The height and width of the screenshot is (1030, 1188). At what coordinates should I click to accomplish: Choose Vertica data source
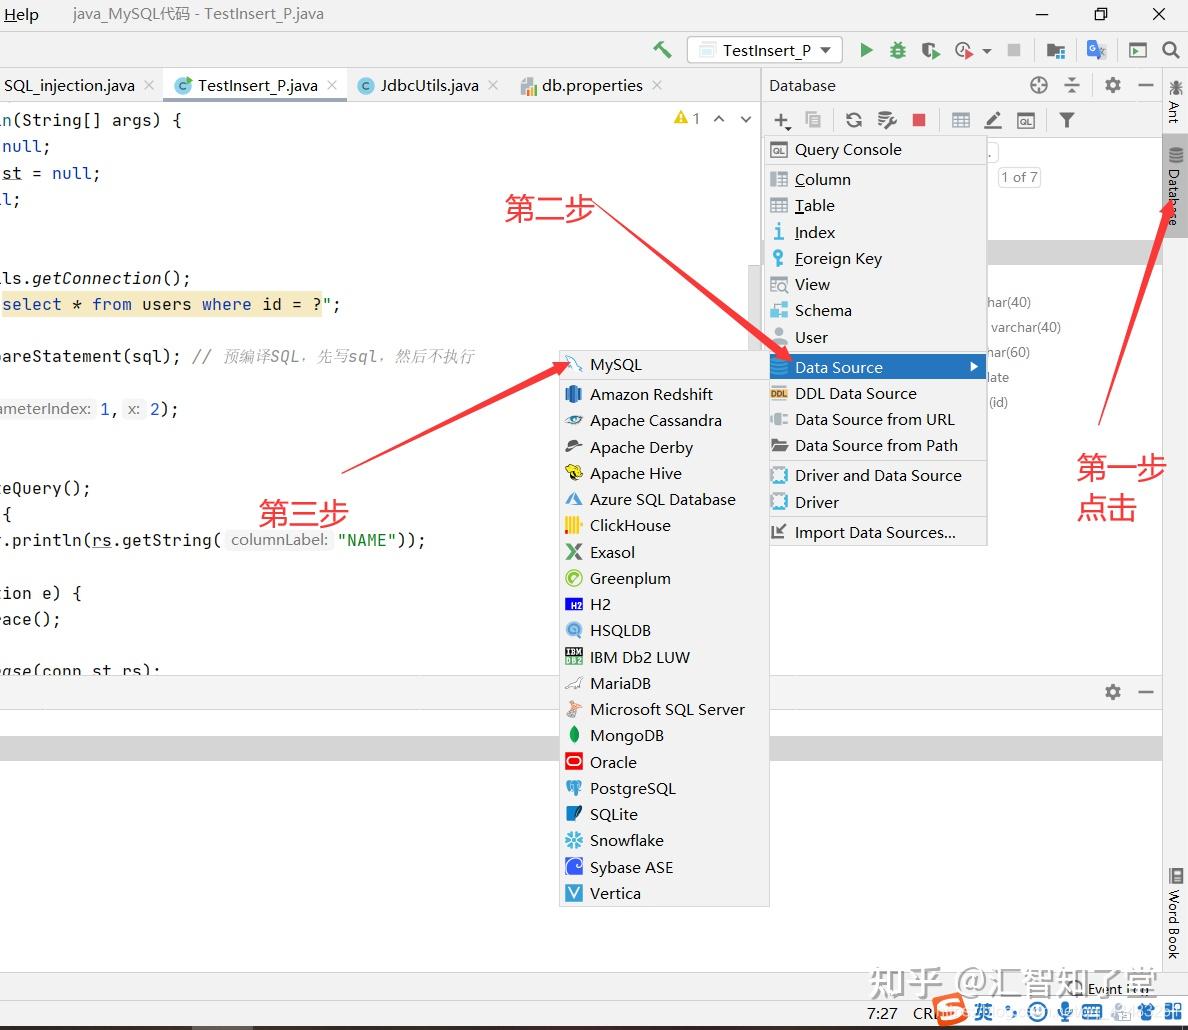(x=664, y=894)
